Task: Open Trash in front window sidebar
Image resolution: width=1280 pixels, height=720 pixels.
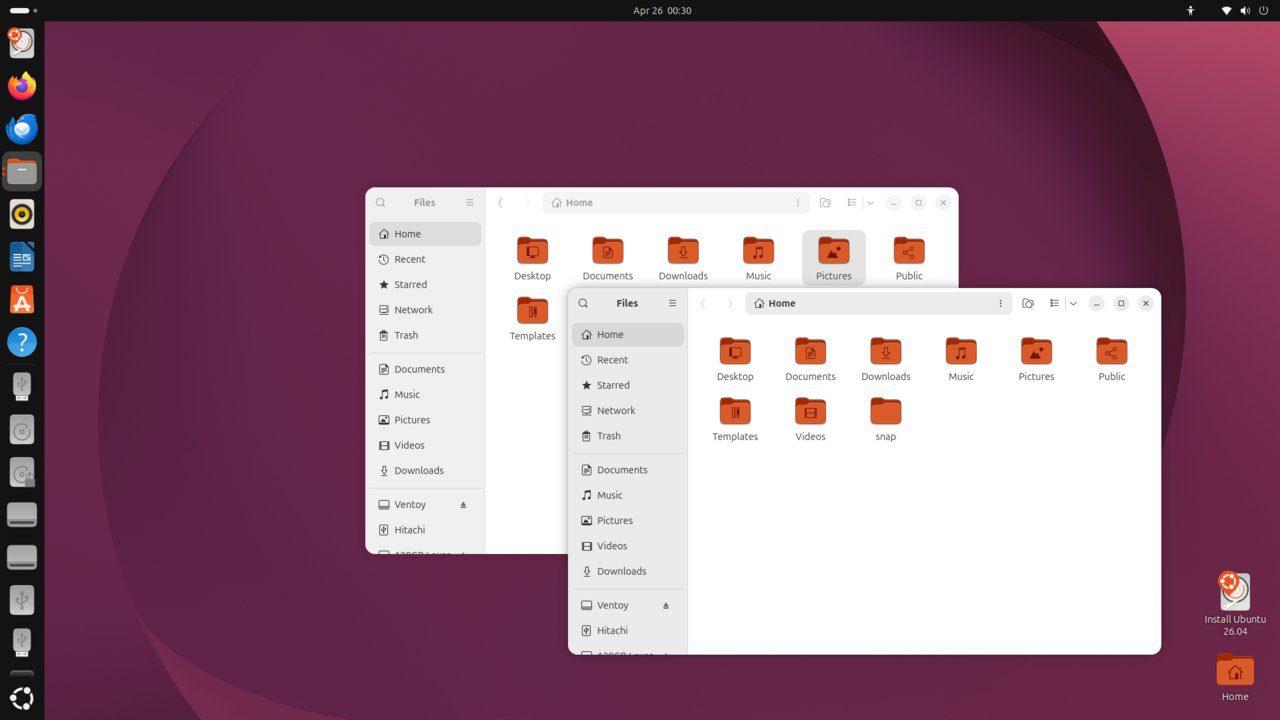Action: click(628, 436)
